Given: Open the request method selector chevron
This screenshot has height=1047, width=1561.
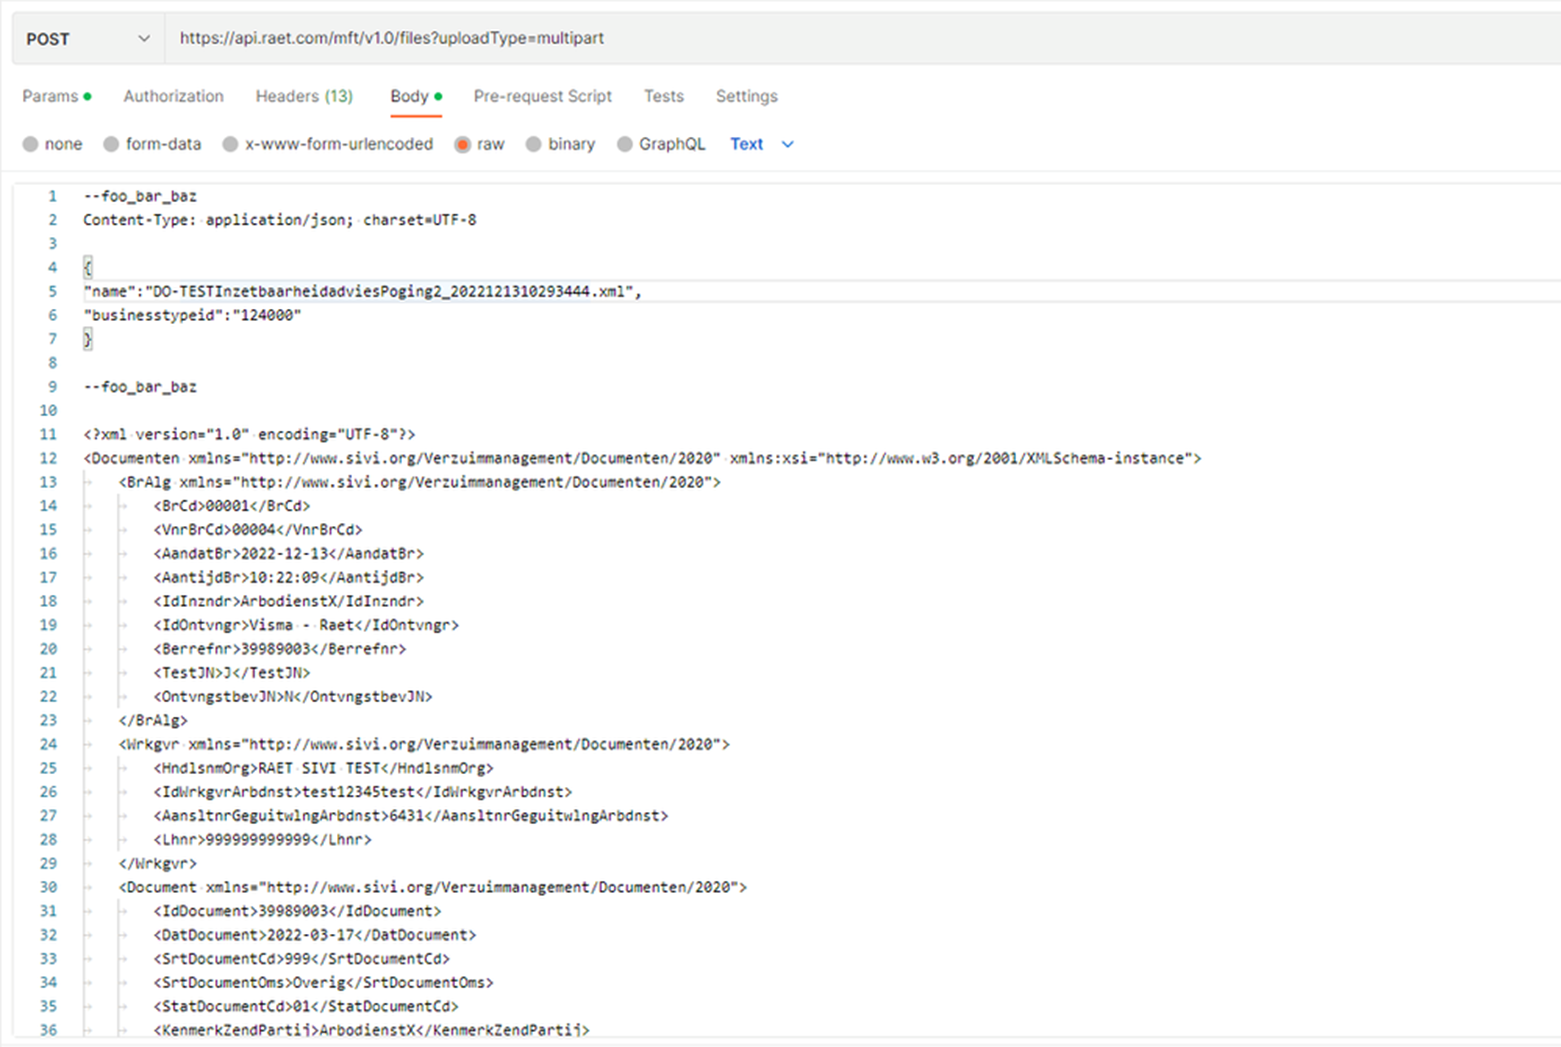Looking at the screenshot, I should (144, 37).
